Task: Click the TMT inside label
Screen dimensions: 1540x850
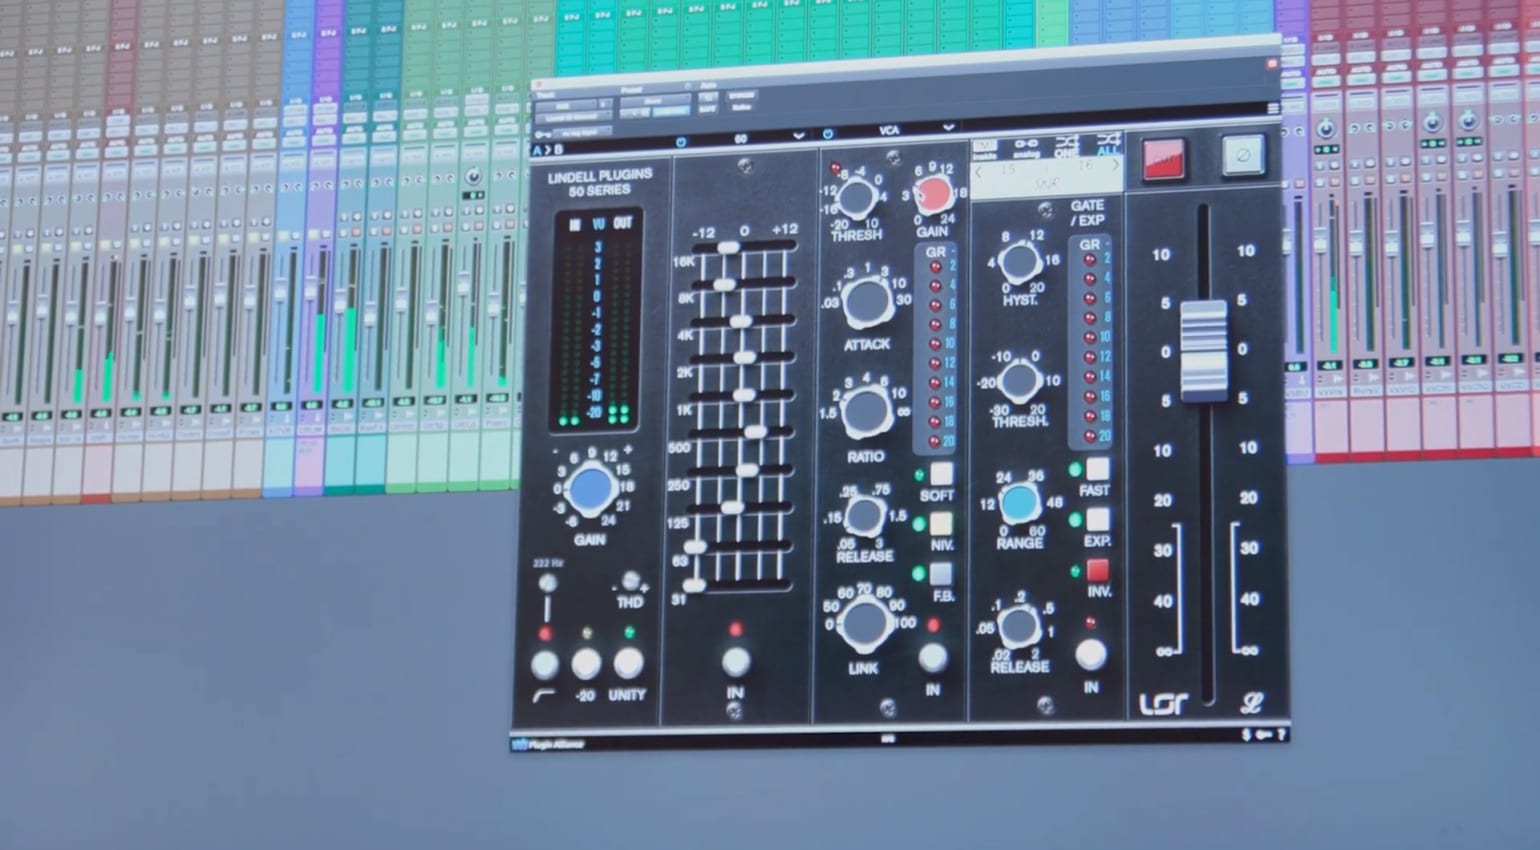Action: click(x=985, y=150)
